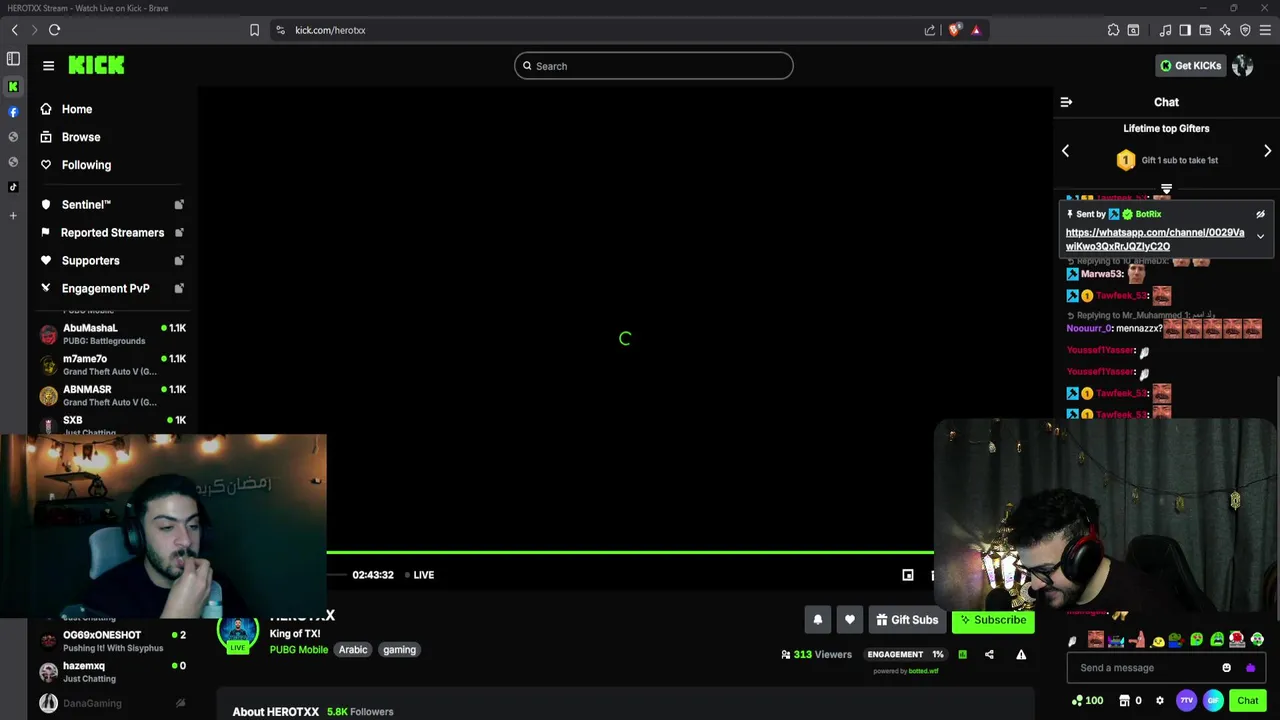The width and height of the screenshot is (1280, 720).
Task: Open Brave Rewards triangle icon
Action: tap(976, 30)
